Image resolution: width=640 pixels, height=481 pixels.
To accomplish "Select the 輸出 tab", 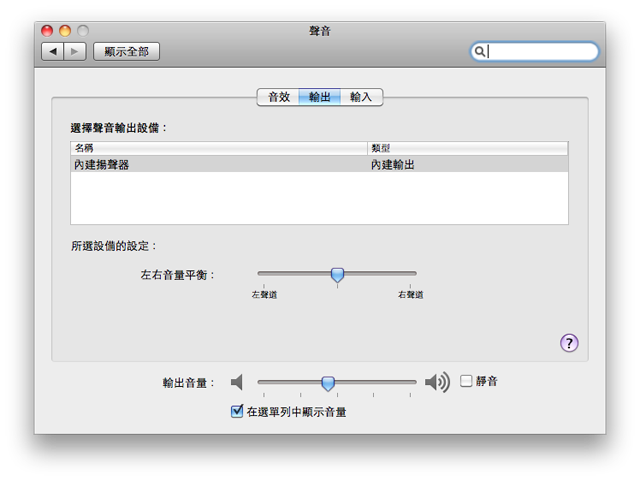I will [320, 97].
